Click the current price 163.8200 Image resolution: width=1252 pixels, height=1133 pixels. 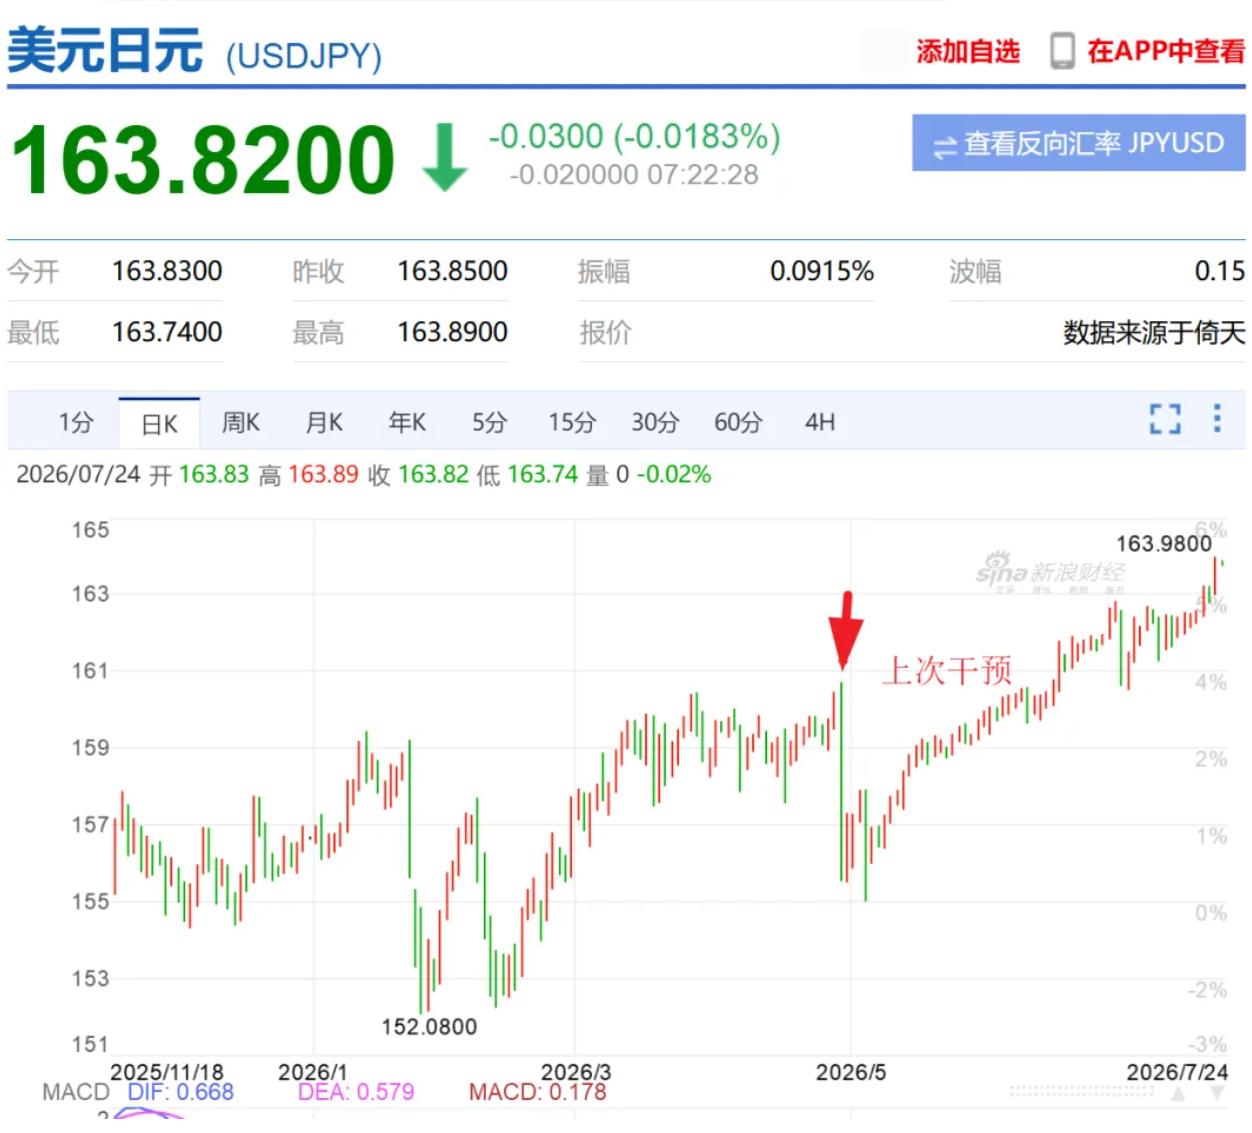tap(203, 159)
